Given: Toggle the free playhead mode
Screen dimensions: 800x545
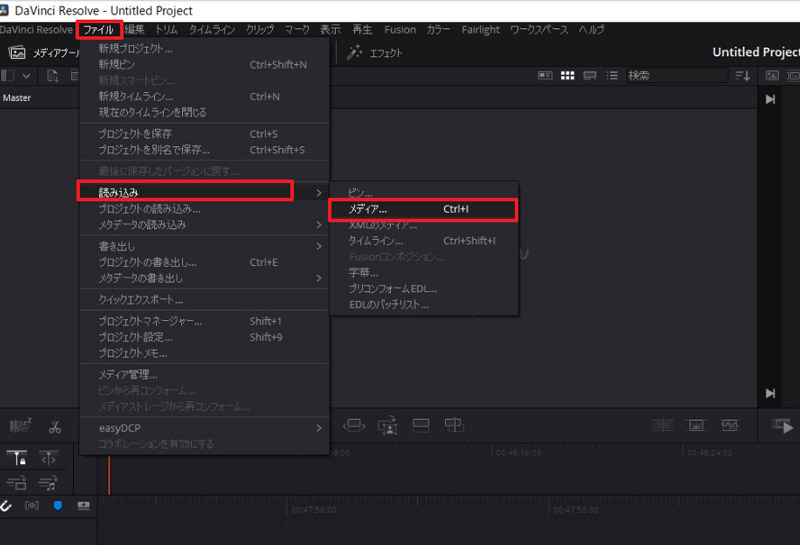Looking at the screenshot, I should point(48,459).
